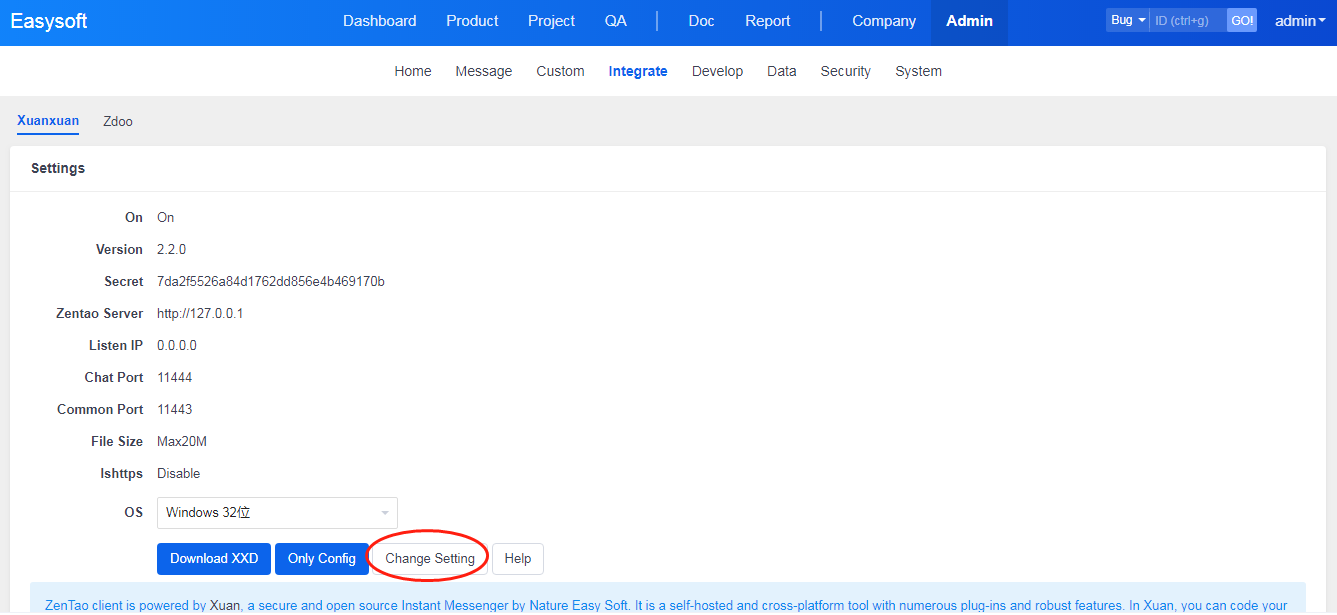Screen dimensions: 1337x615
Task: Expand the Bug search type dropdown
Action: 1128,20
